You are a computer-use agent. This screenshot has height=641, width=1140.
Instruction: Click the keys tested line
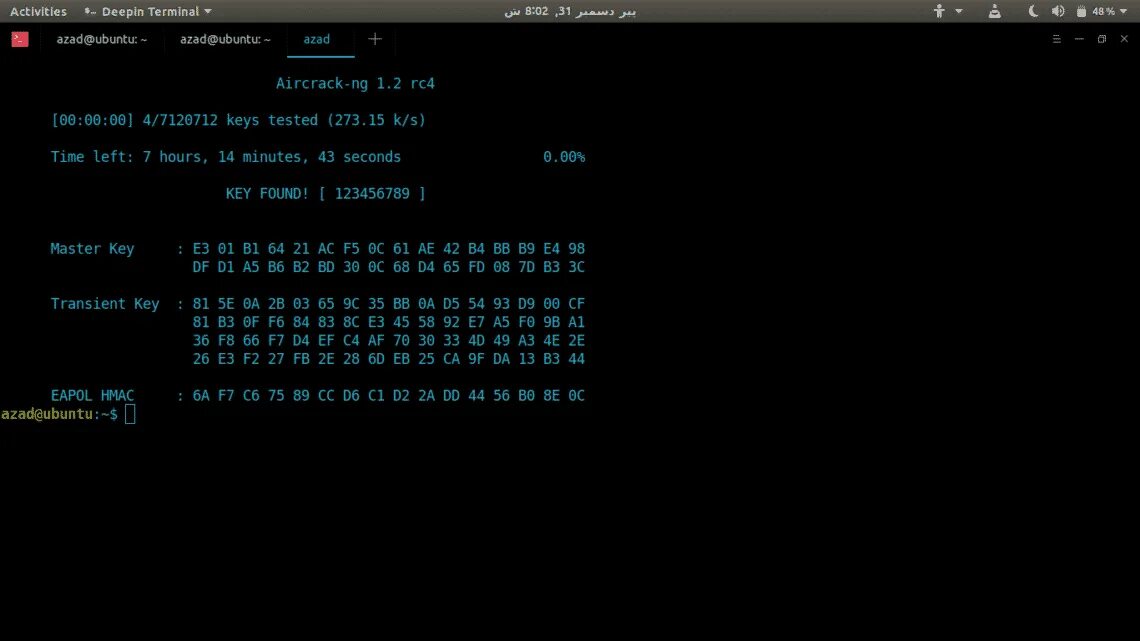click(238, 120)
